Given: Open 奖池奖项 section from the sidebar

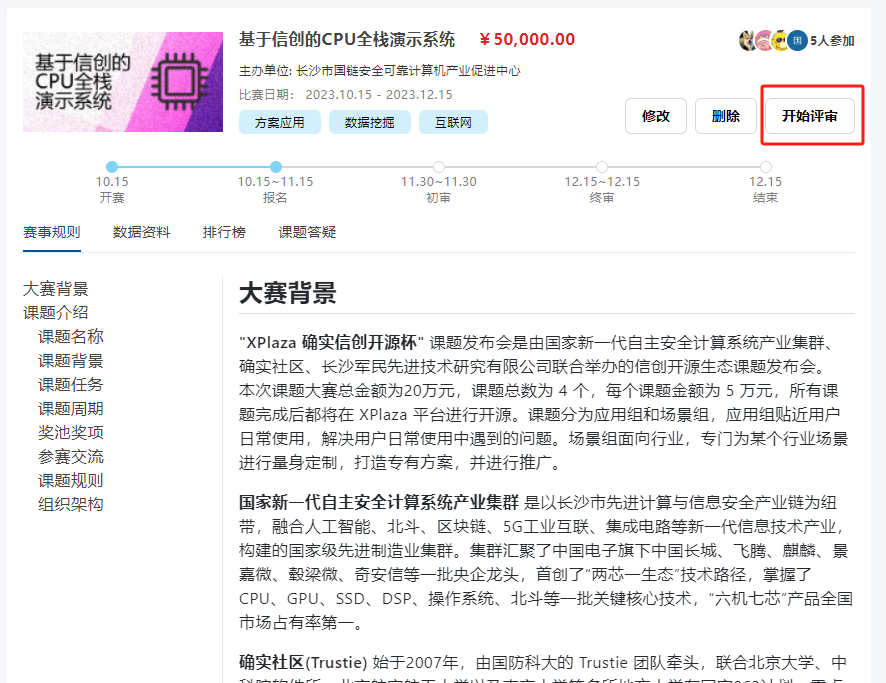Looking at the screenshot, I should click(71, 433).
